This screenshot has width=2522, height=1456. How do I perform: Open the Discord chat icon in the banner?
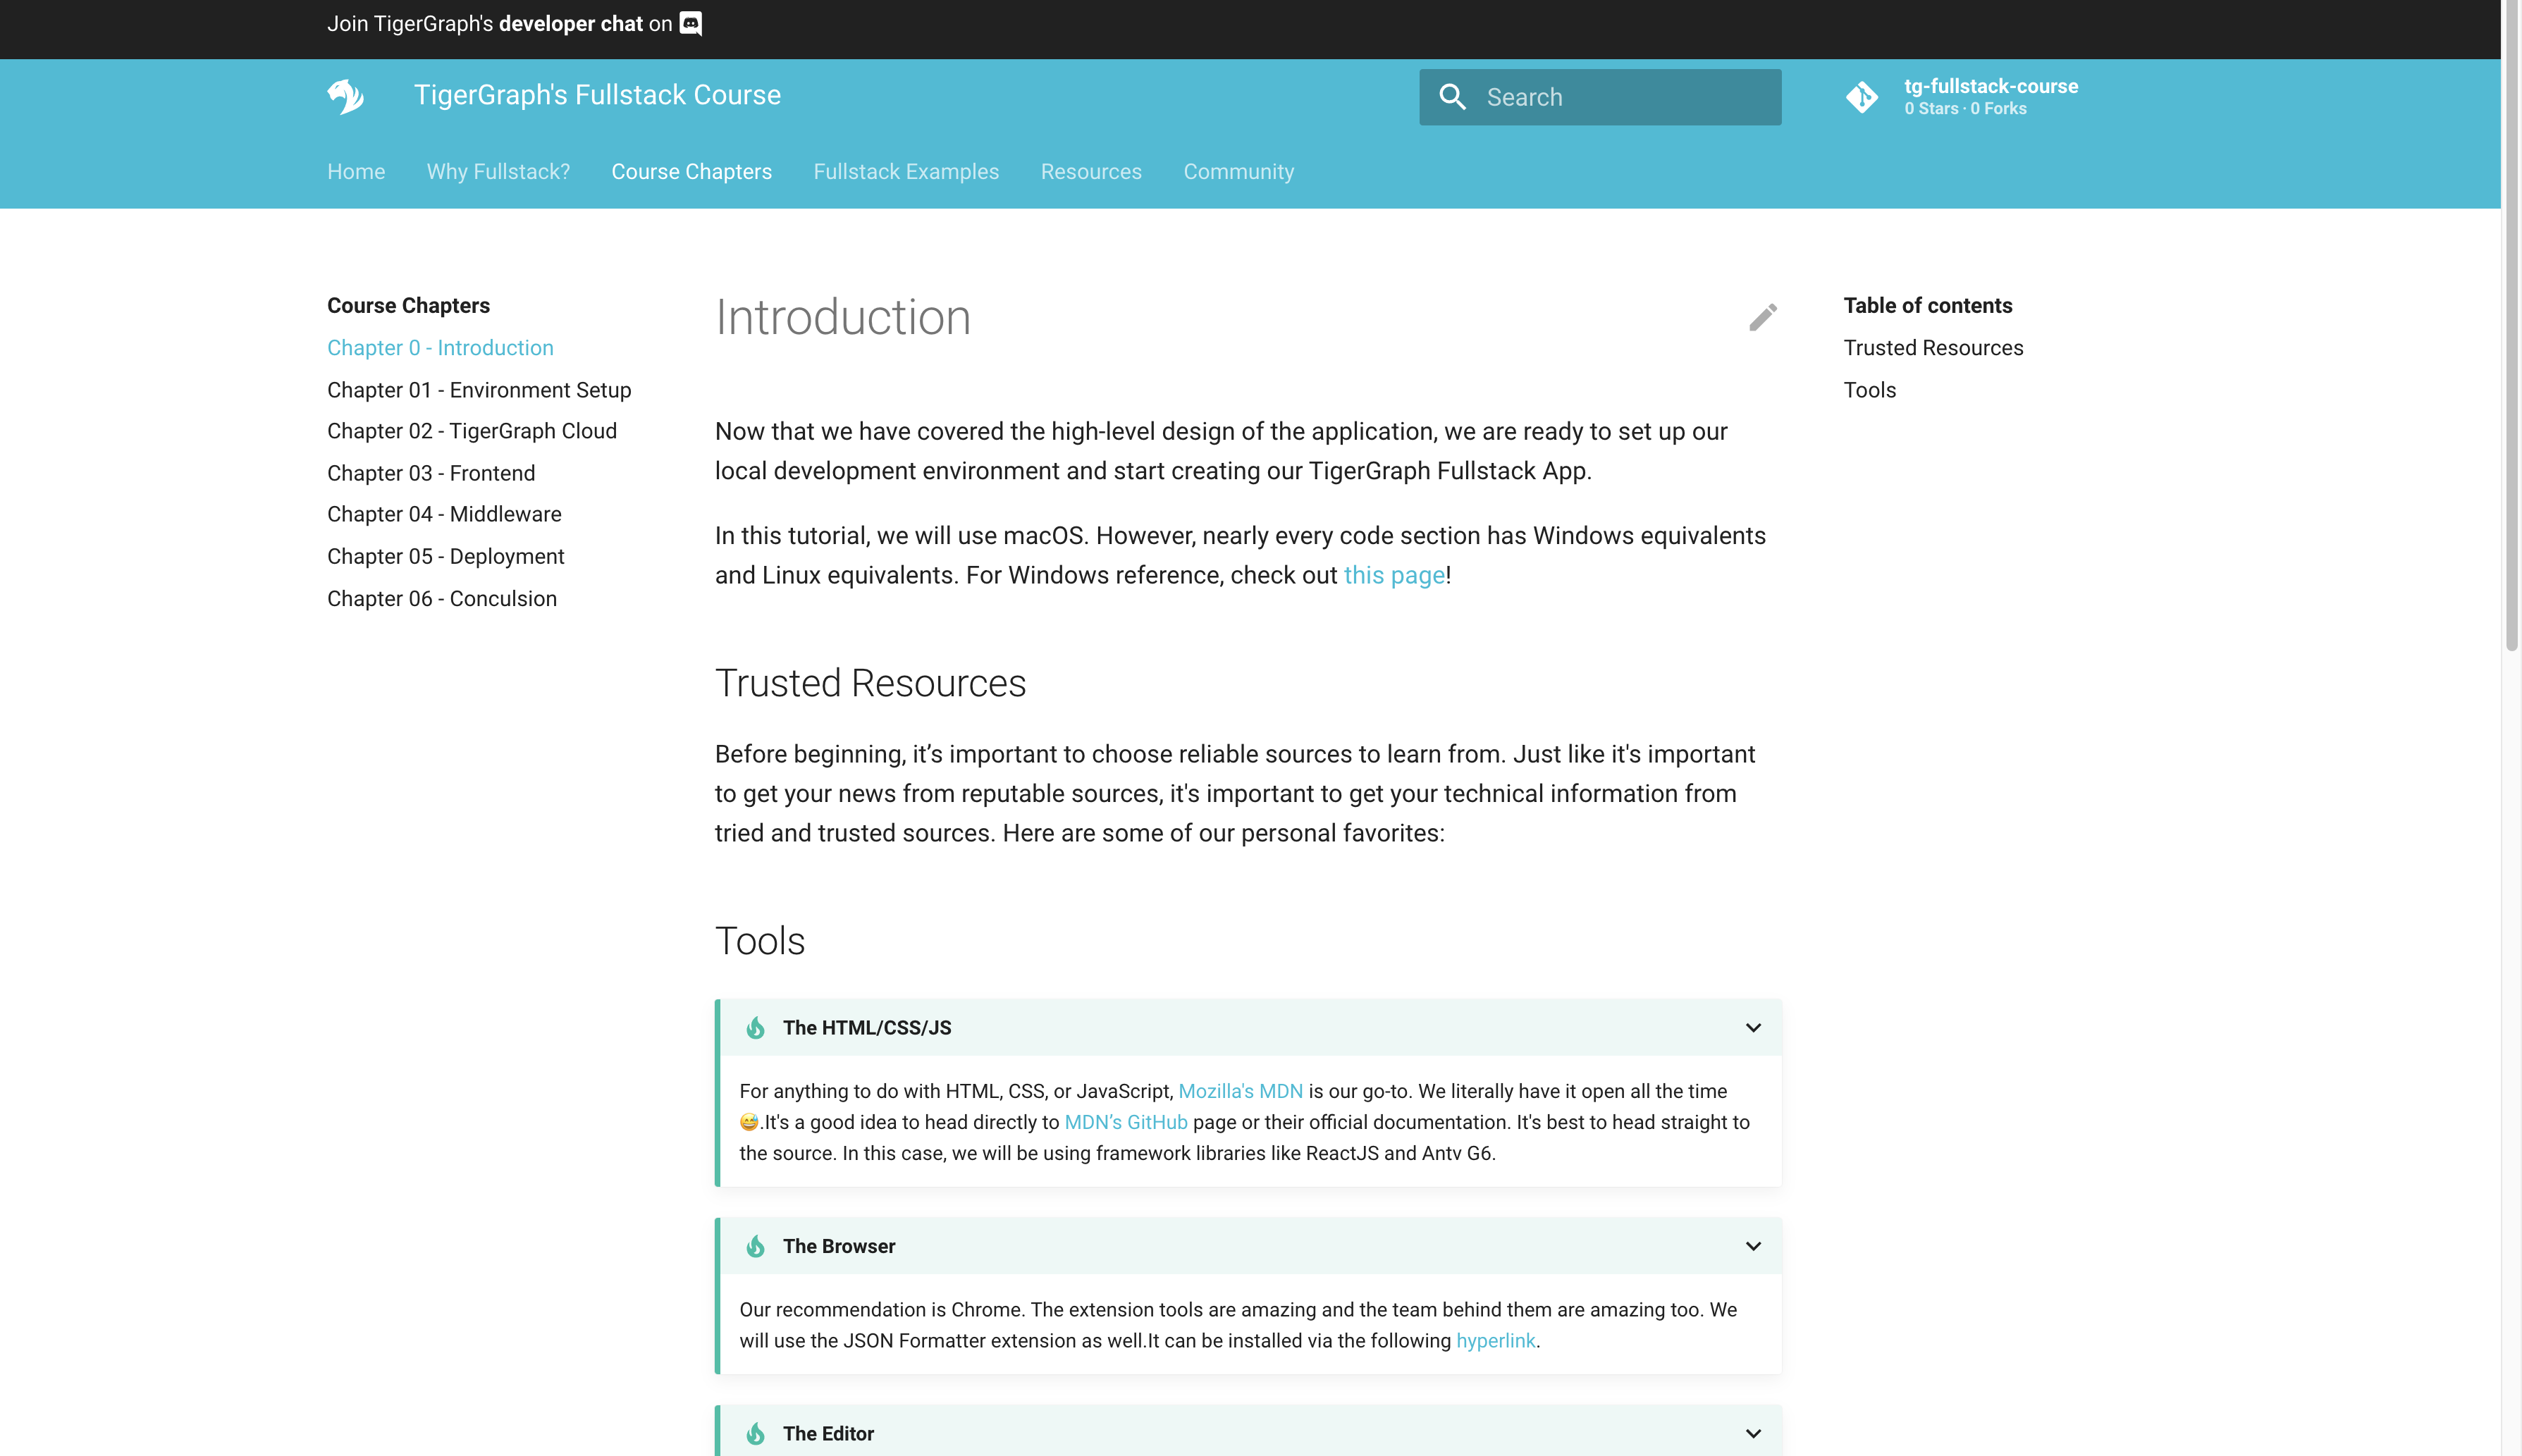tap(691, 23)
